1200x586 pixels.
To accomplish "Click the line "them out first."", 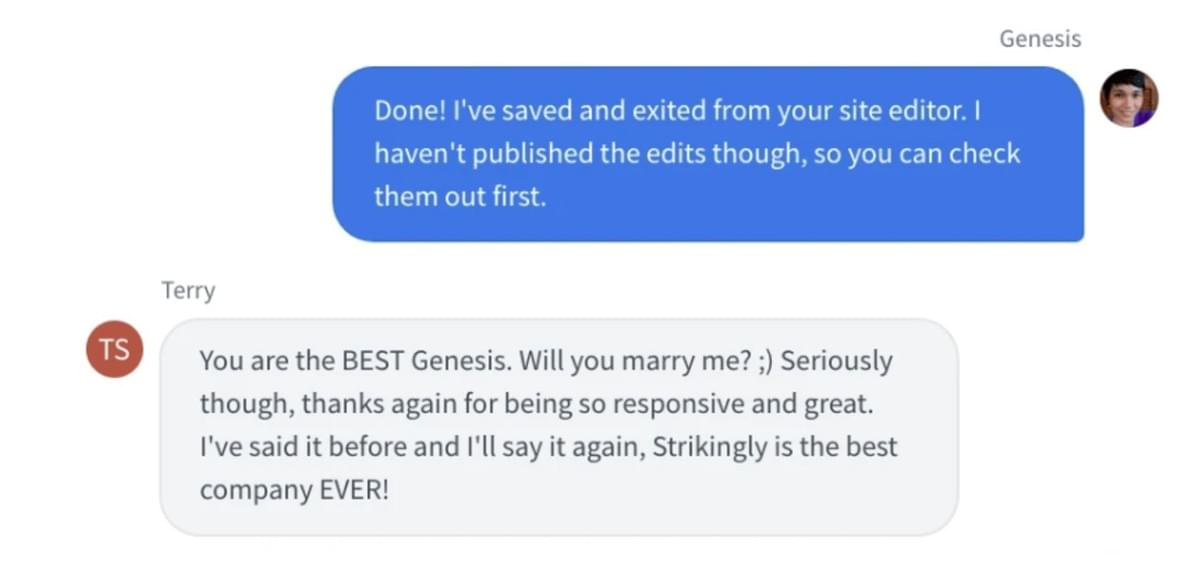I will pos(461,196).
